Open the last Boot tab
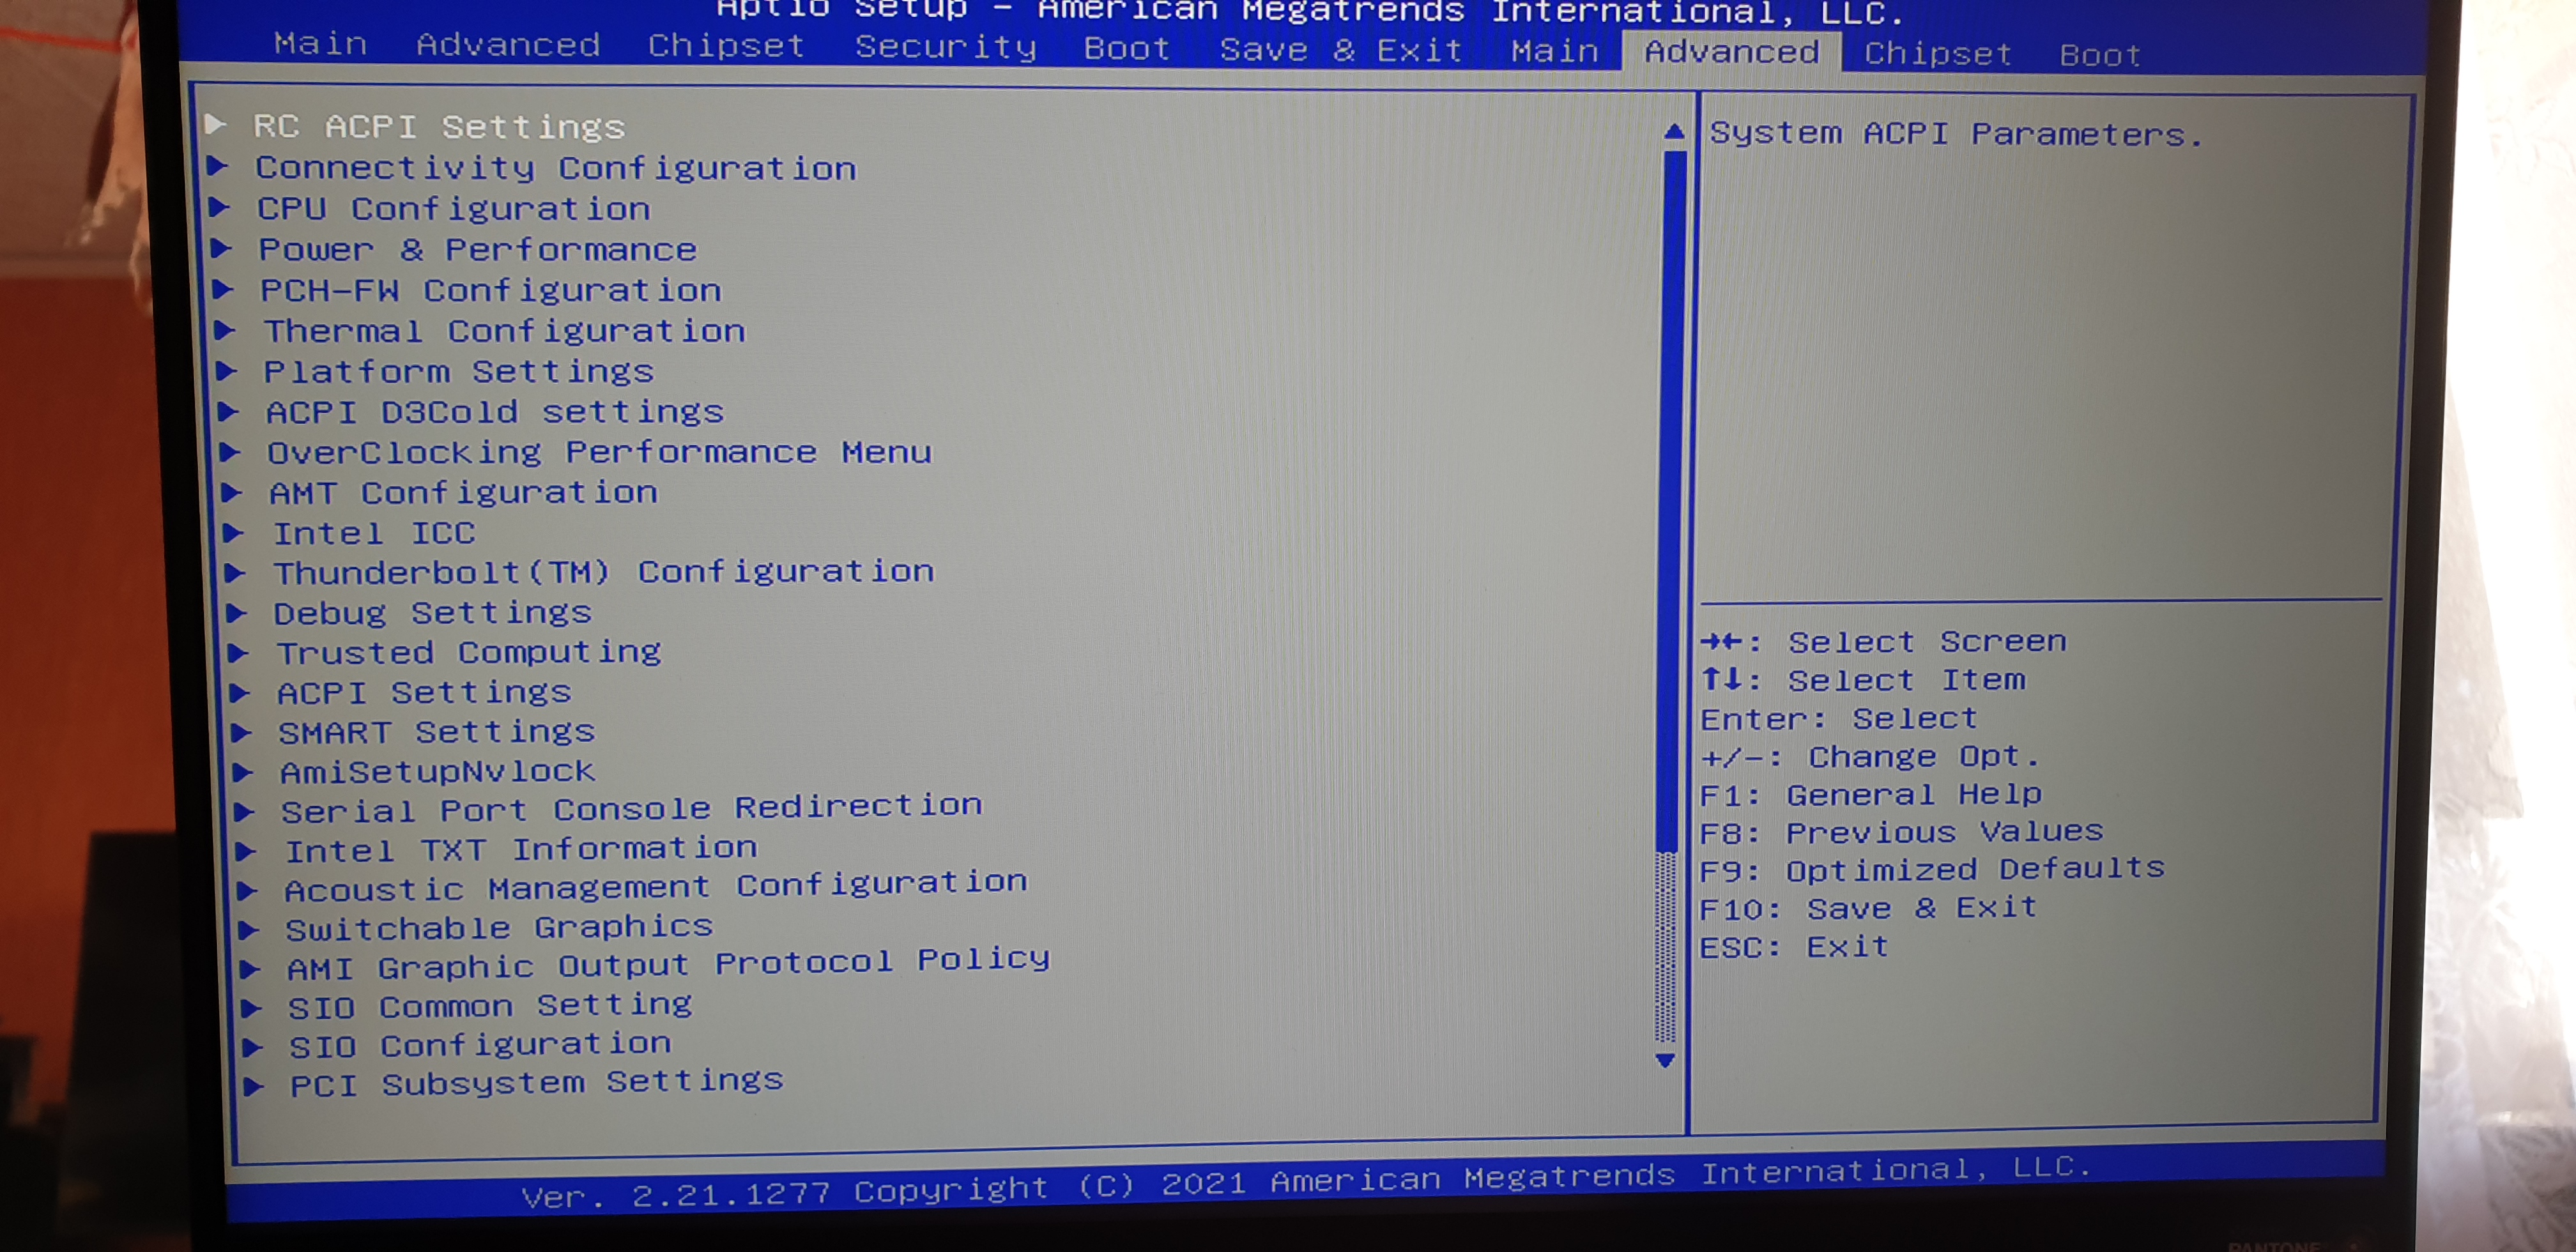The width and height of the screenshot is (2576, 1252). point(2100,55)
